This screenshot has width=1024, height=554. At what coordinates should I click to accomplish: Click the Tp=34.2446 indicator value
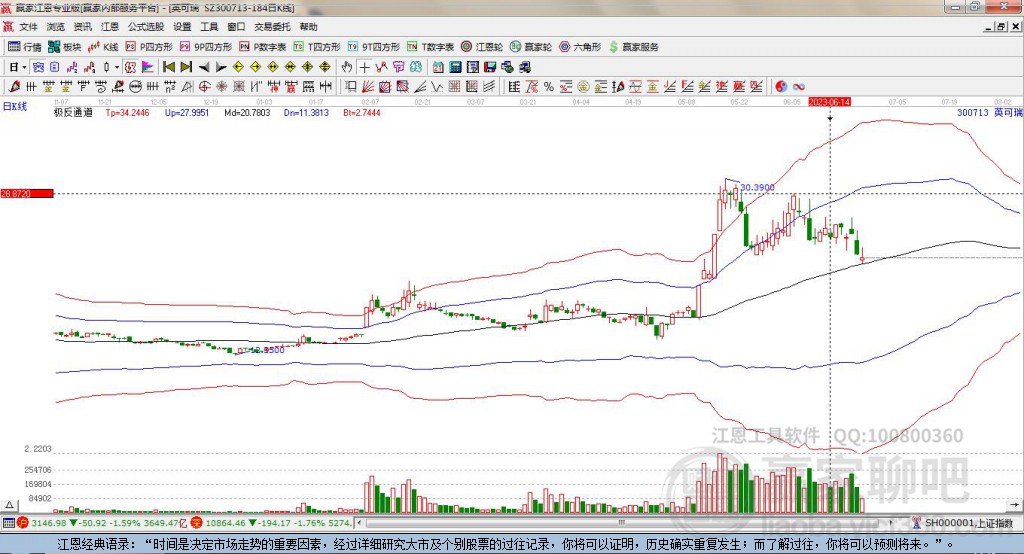tap(127, 112)
